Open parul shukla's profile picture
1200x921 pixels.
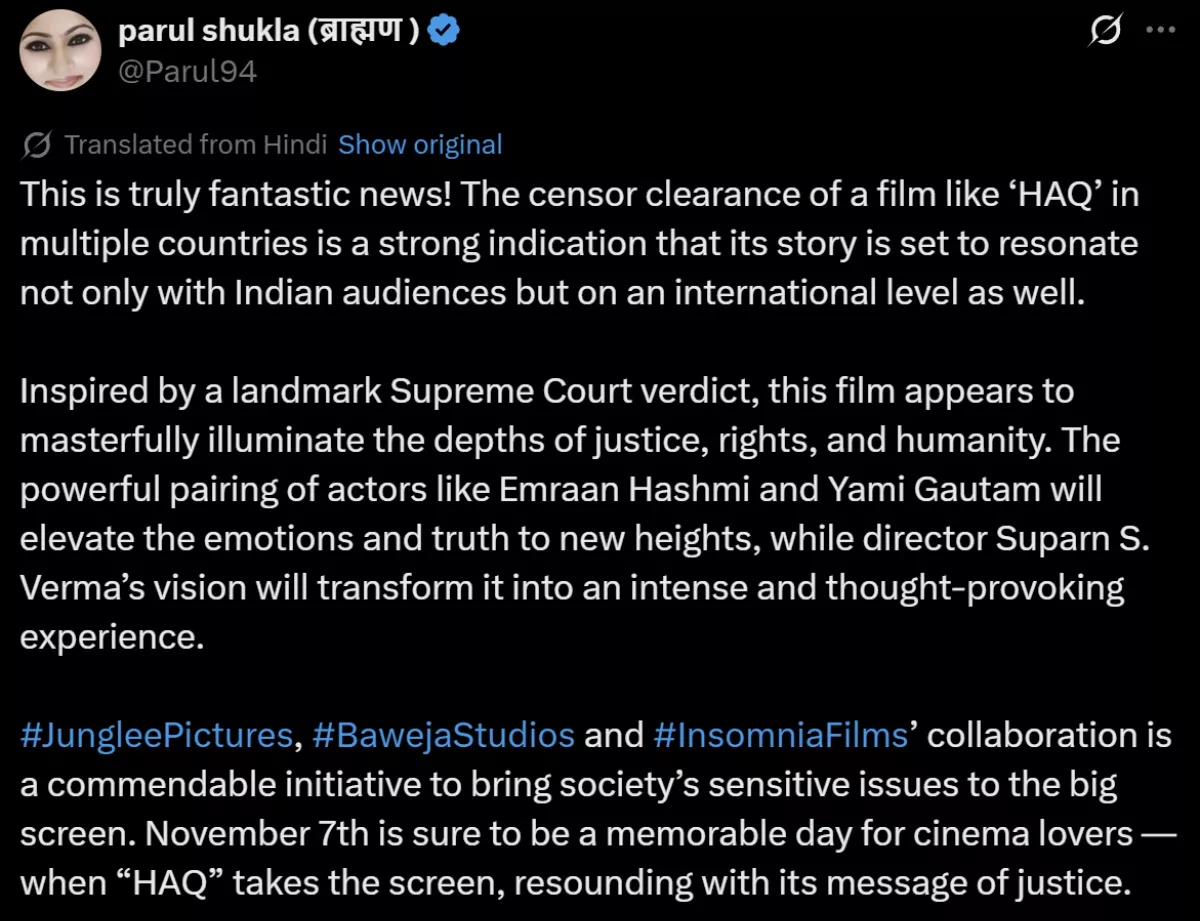(x=60, y=50)
